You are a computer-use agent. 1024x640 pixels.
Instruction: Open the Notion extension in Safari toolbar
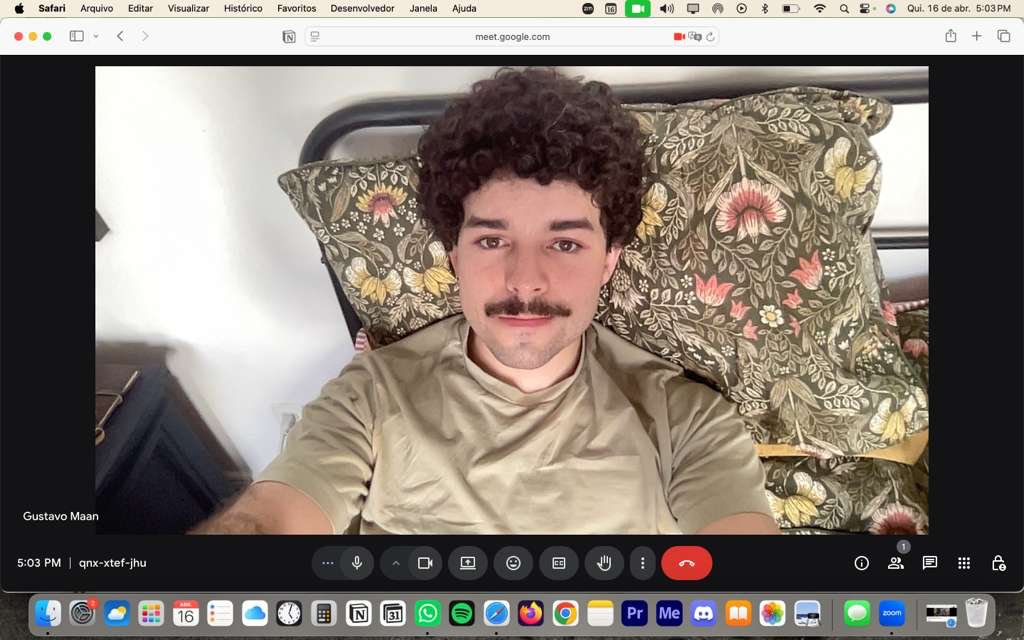click(x=289, y=37)
